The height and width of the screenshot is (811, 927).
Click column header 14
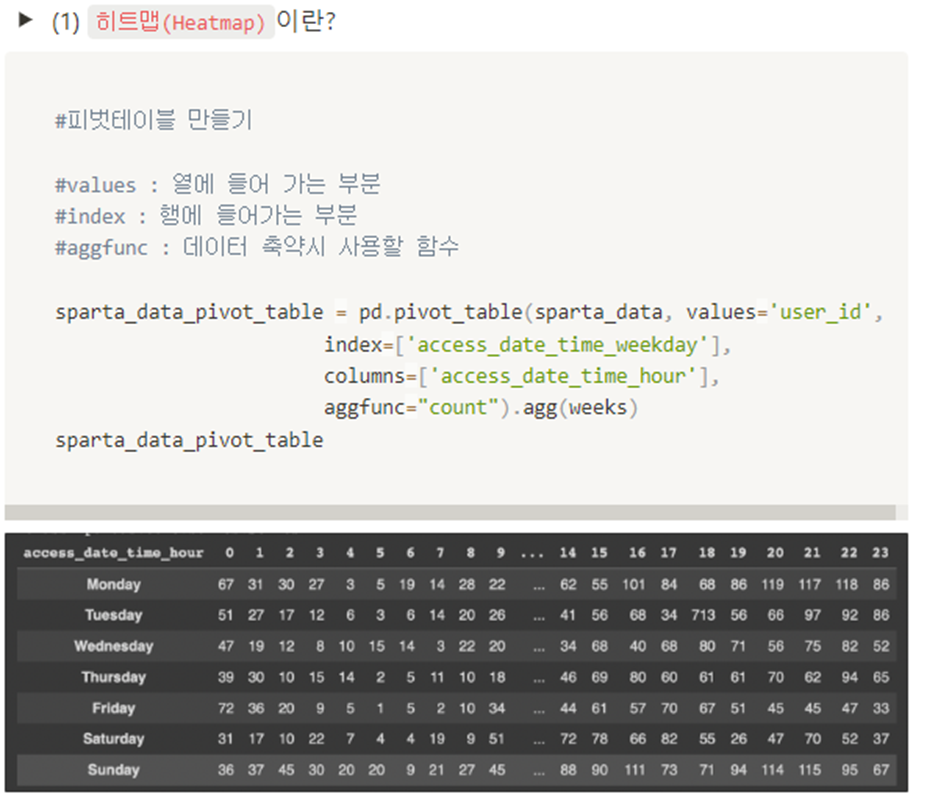[x=568, y=553]
